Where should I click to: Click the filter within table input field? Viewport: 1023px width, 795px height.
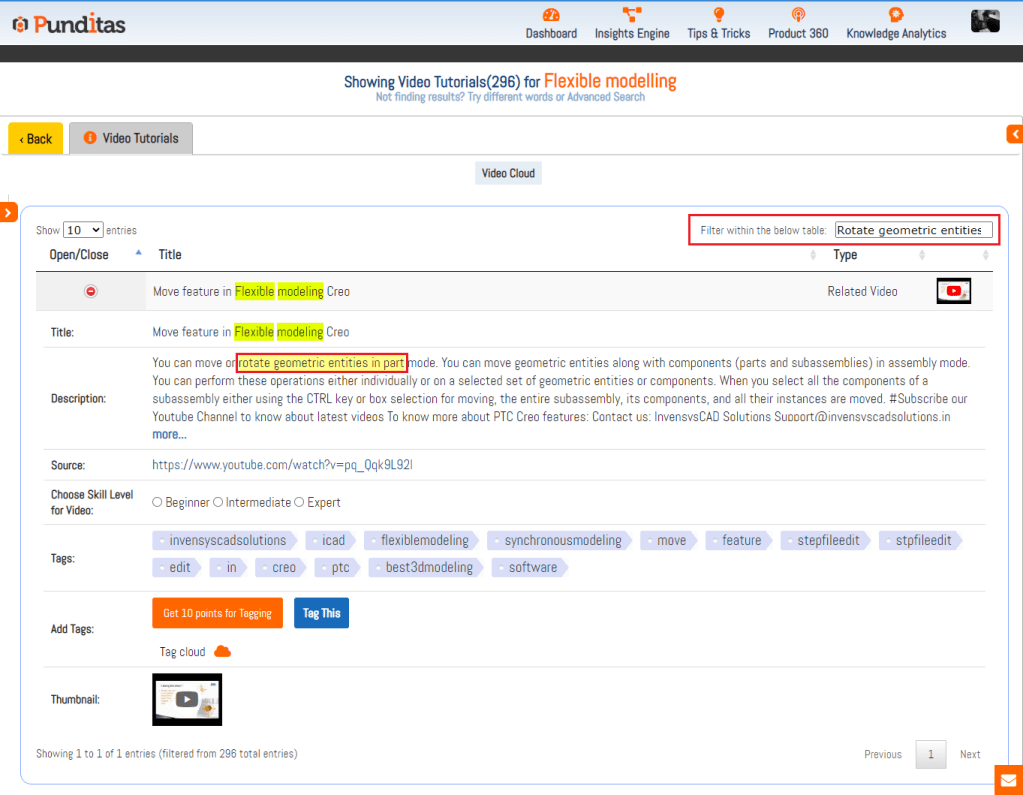(x=914, y=230)
